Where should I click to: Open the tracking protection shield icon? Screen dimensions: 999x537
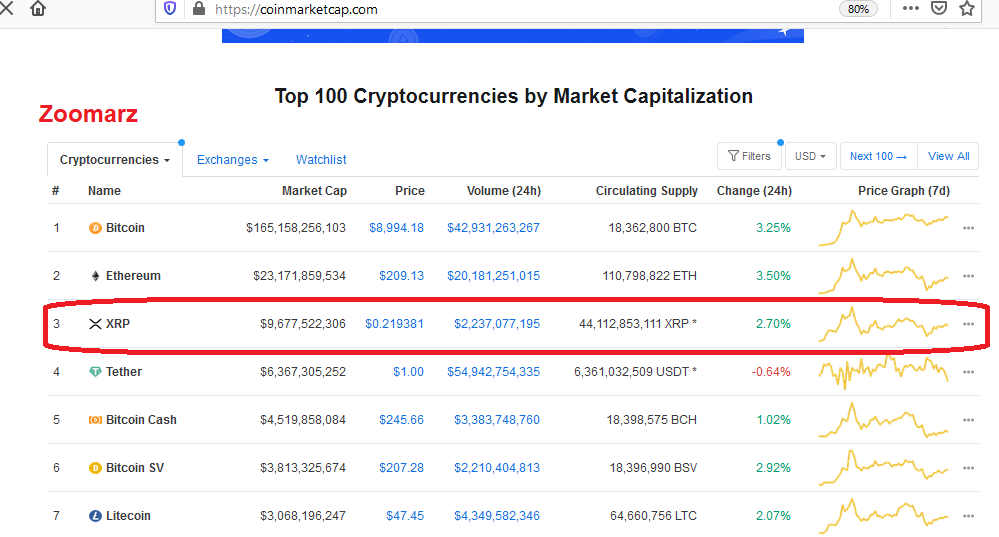point(170,9)
